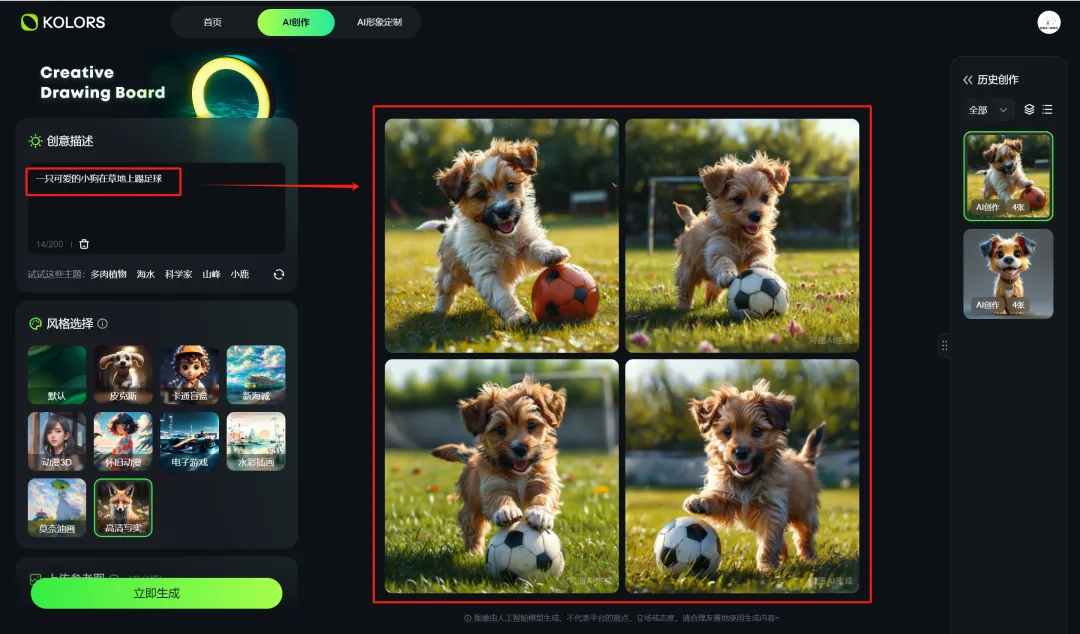1080x634 pixels.
Task: Open the AI形象定制 tab
Action: coord(380,22)
